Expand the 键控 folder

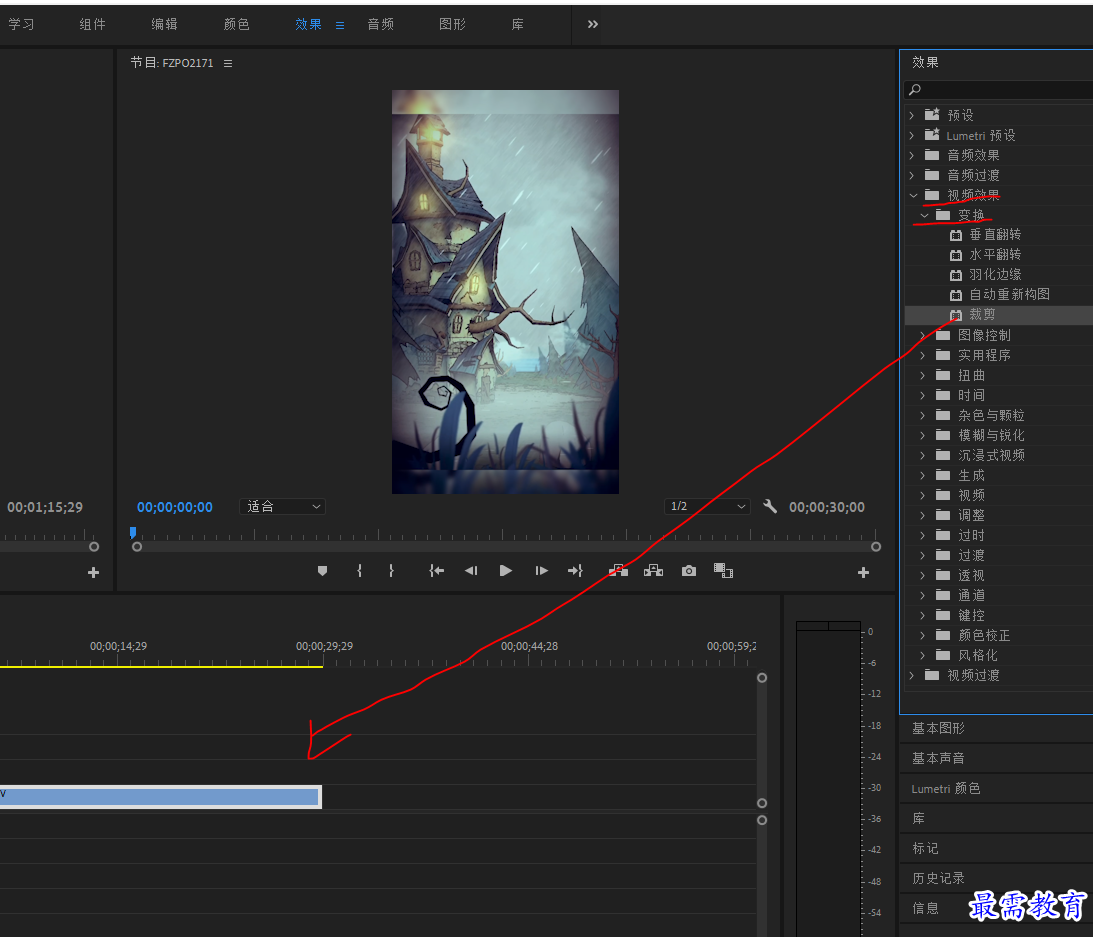(x=923, y=615)
